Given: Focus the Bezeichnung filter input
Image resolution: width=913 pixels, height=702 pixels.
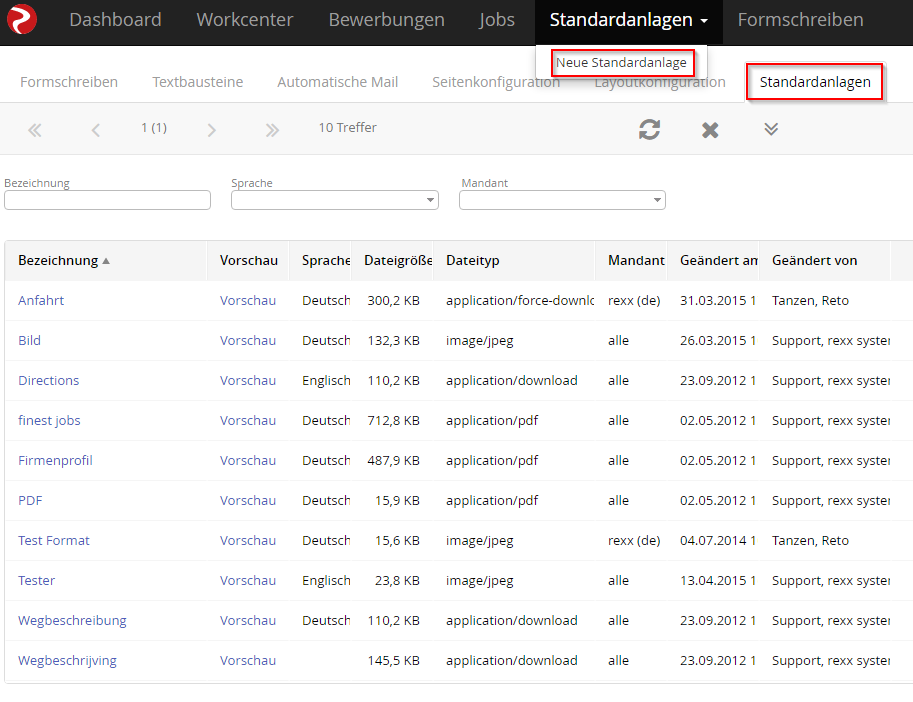Looking at the screenshot, I should pos(107,200).
